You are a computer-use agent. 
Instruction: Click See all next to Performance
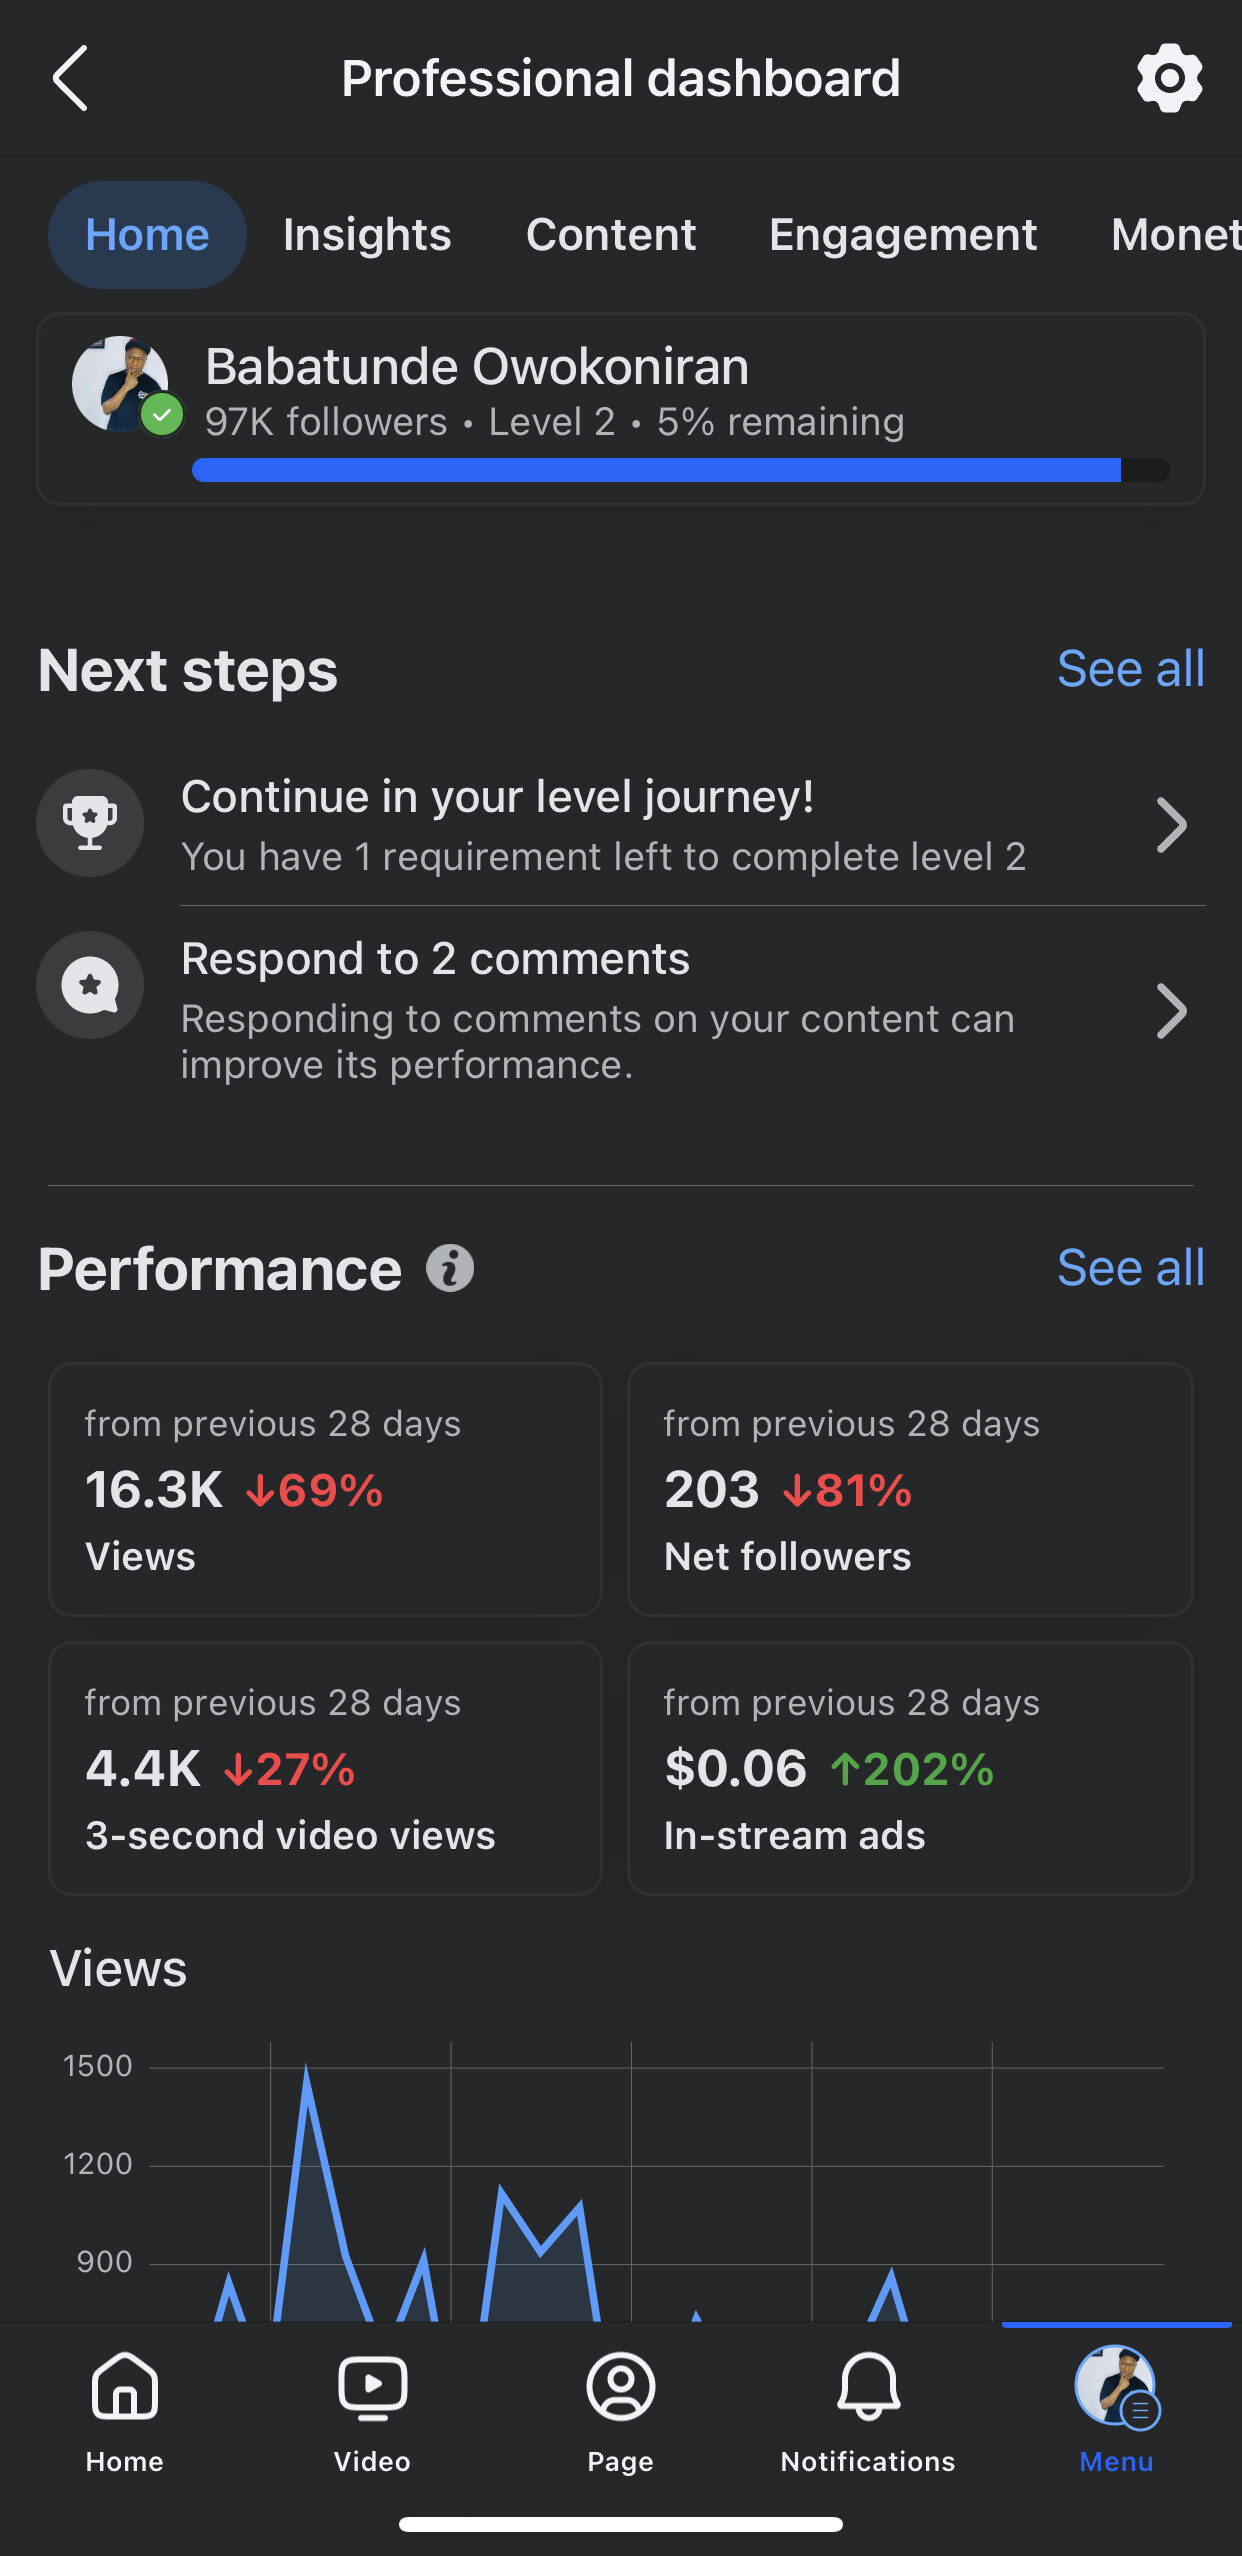click(x=1131, y=1268)
